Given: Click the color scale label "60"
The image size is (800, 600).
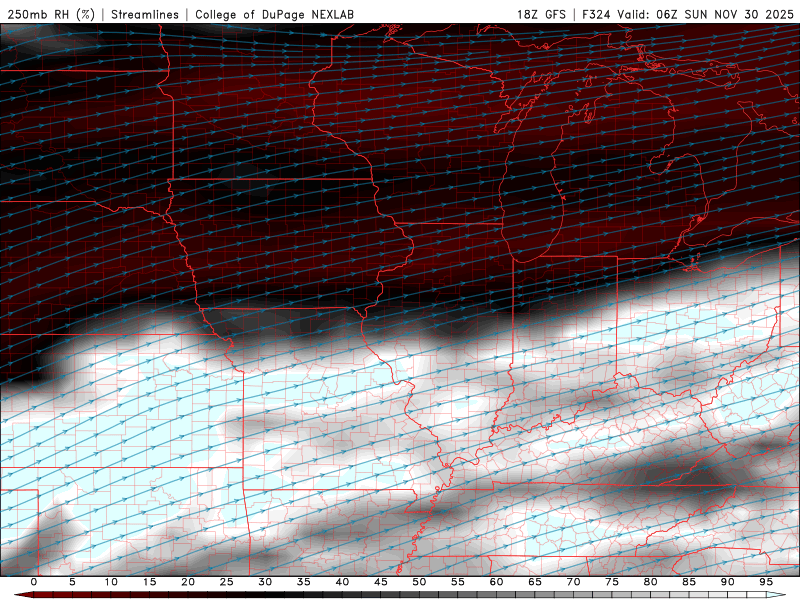Looking at the screenshot, I should click(496, 582).
